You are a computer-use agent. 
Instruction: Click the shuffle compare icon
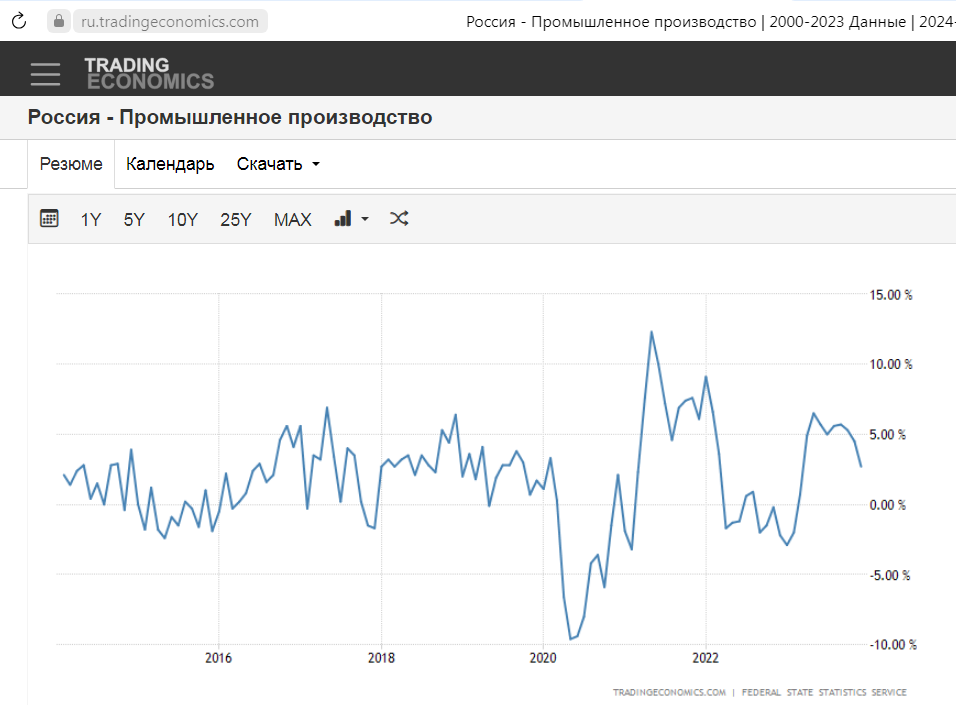coord(399,218)
